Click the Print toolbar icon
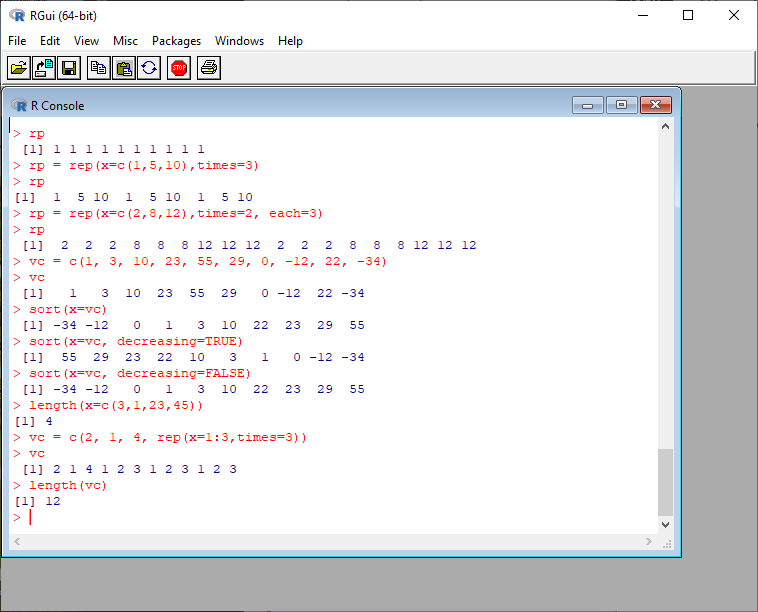The width and height of the screenshot is (758, 612). [209, 68]
